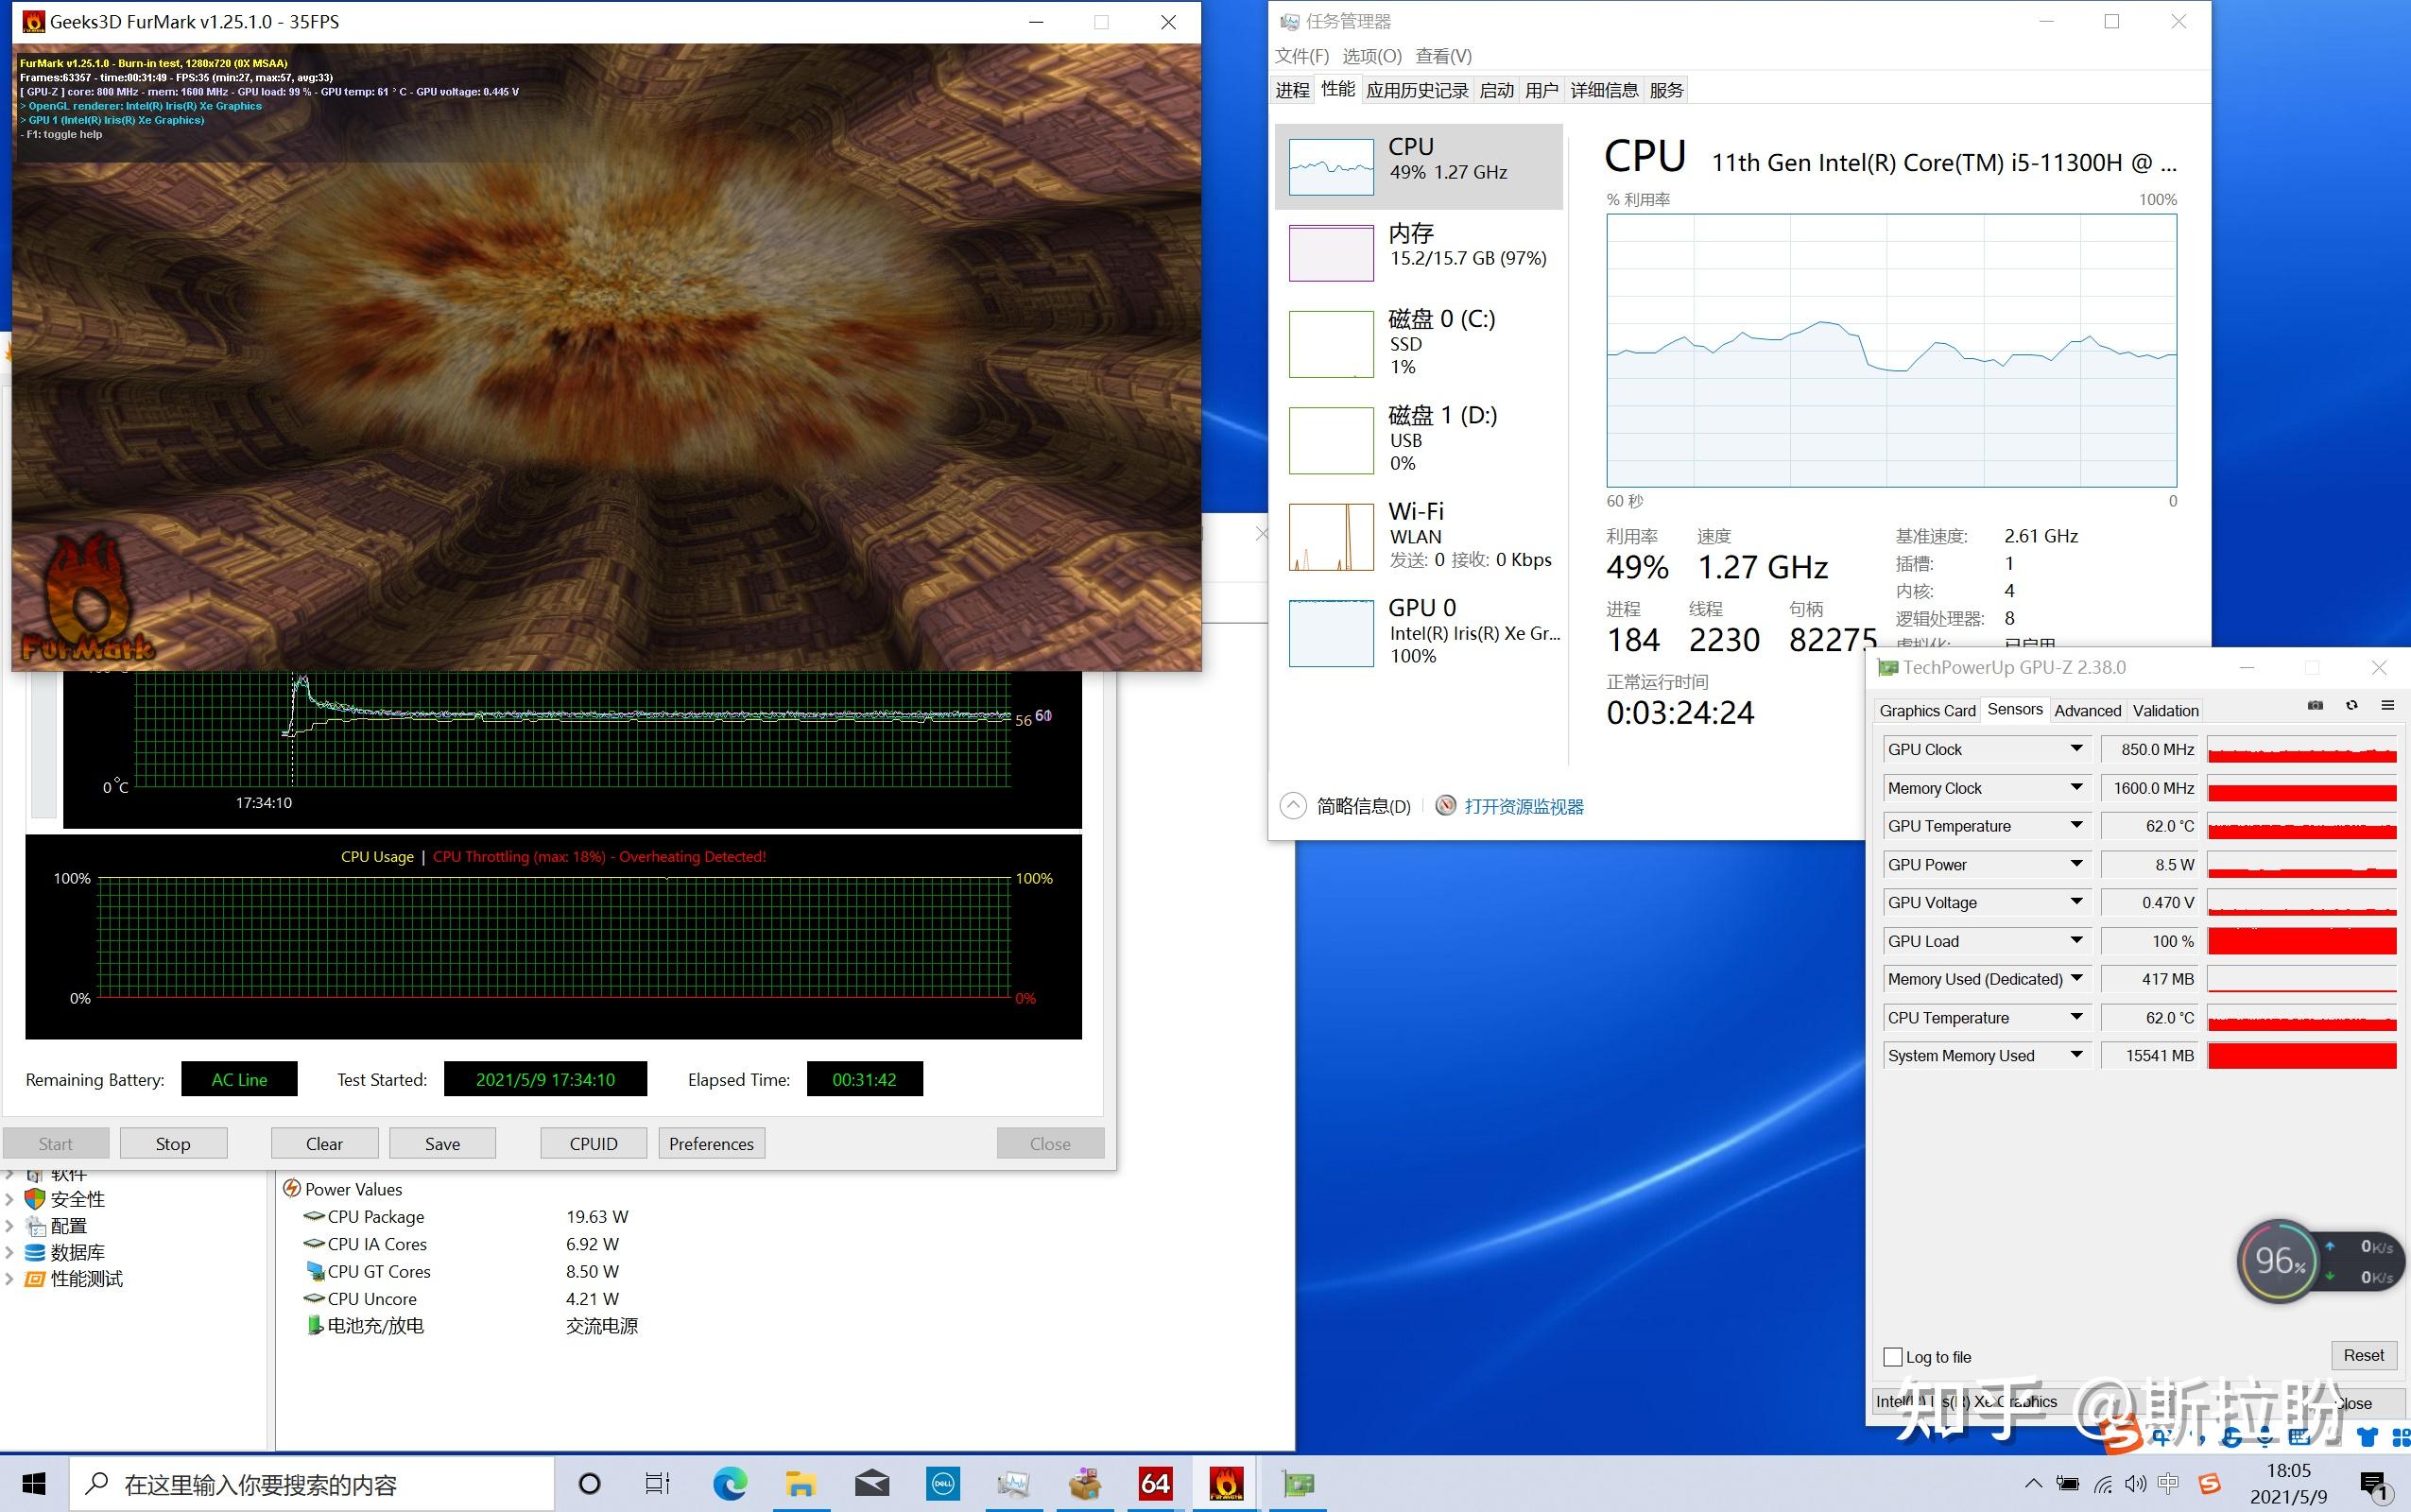Open the 选项(O) menu in Task Manager
Image resolution: width=2411 pixels, height=1512 pixels.
coord(1371,56)
